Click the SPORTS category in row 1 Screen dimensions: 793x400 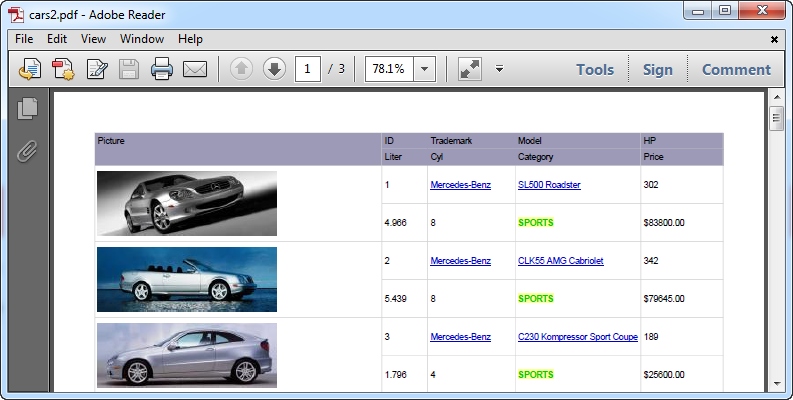[x=536, y=223]
